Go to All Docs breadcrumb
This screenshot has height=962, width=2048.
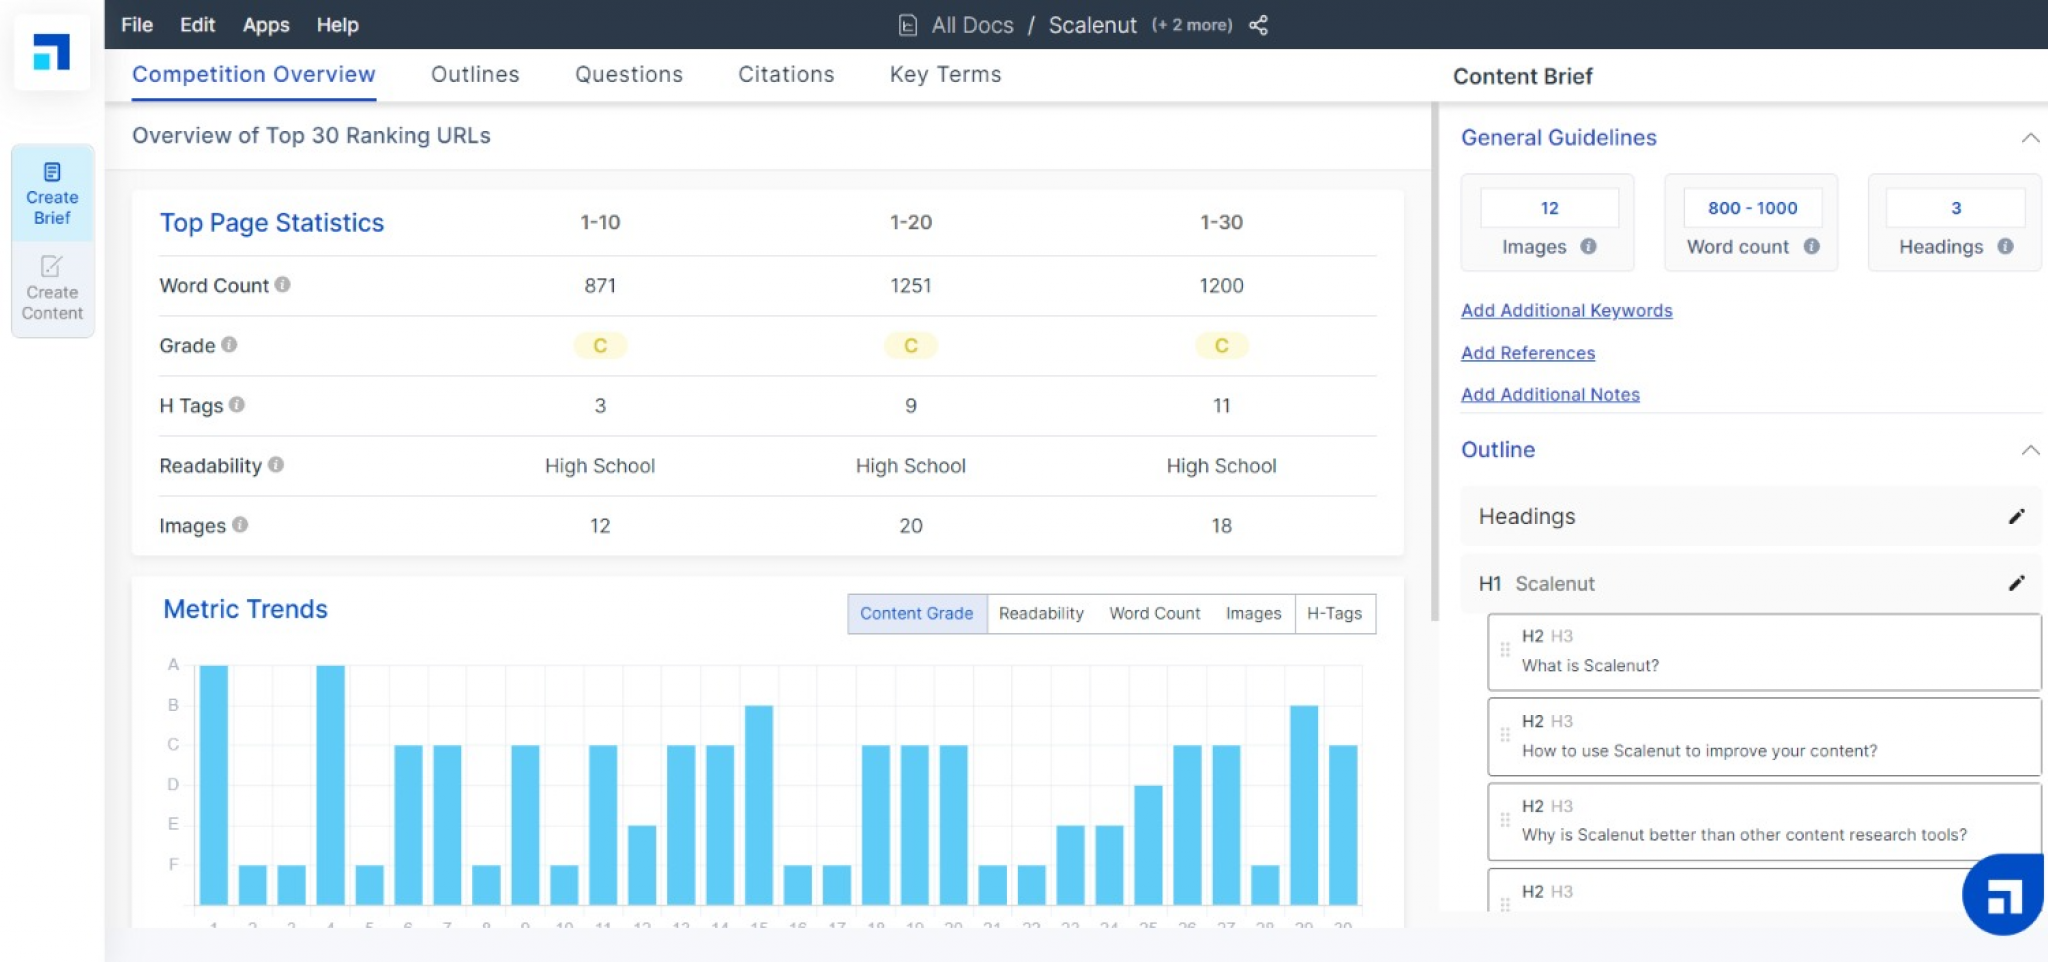972,25
